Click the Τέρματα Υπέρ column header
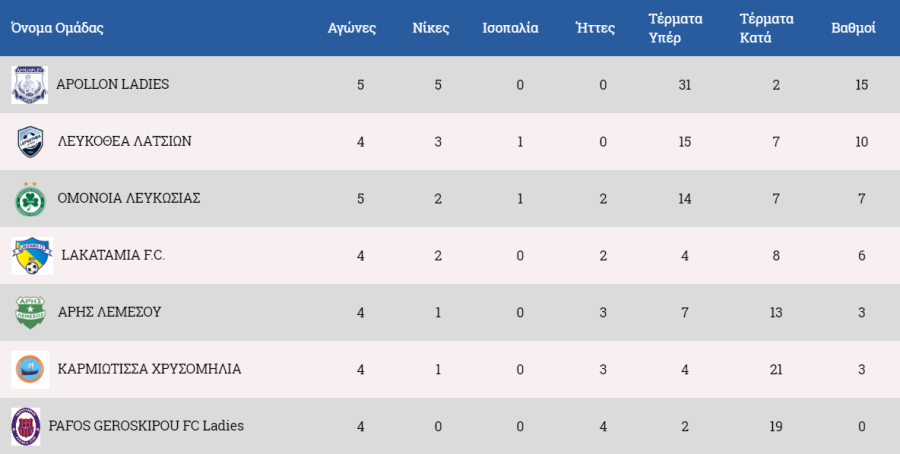 tap(676, 28)
